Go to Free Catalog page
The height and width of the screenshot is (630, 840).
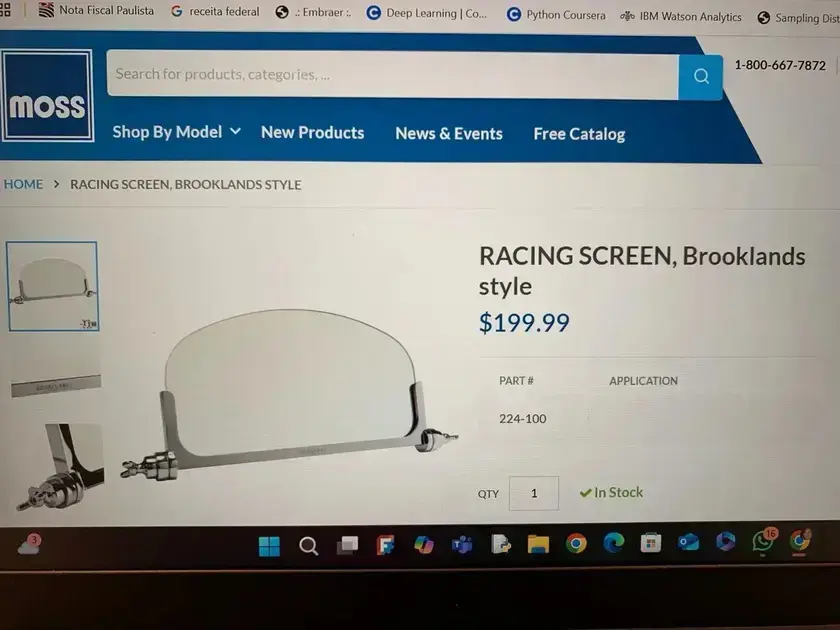[x=579, y=134]
